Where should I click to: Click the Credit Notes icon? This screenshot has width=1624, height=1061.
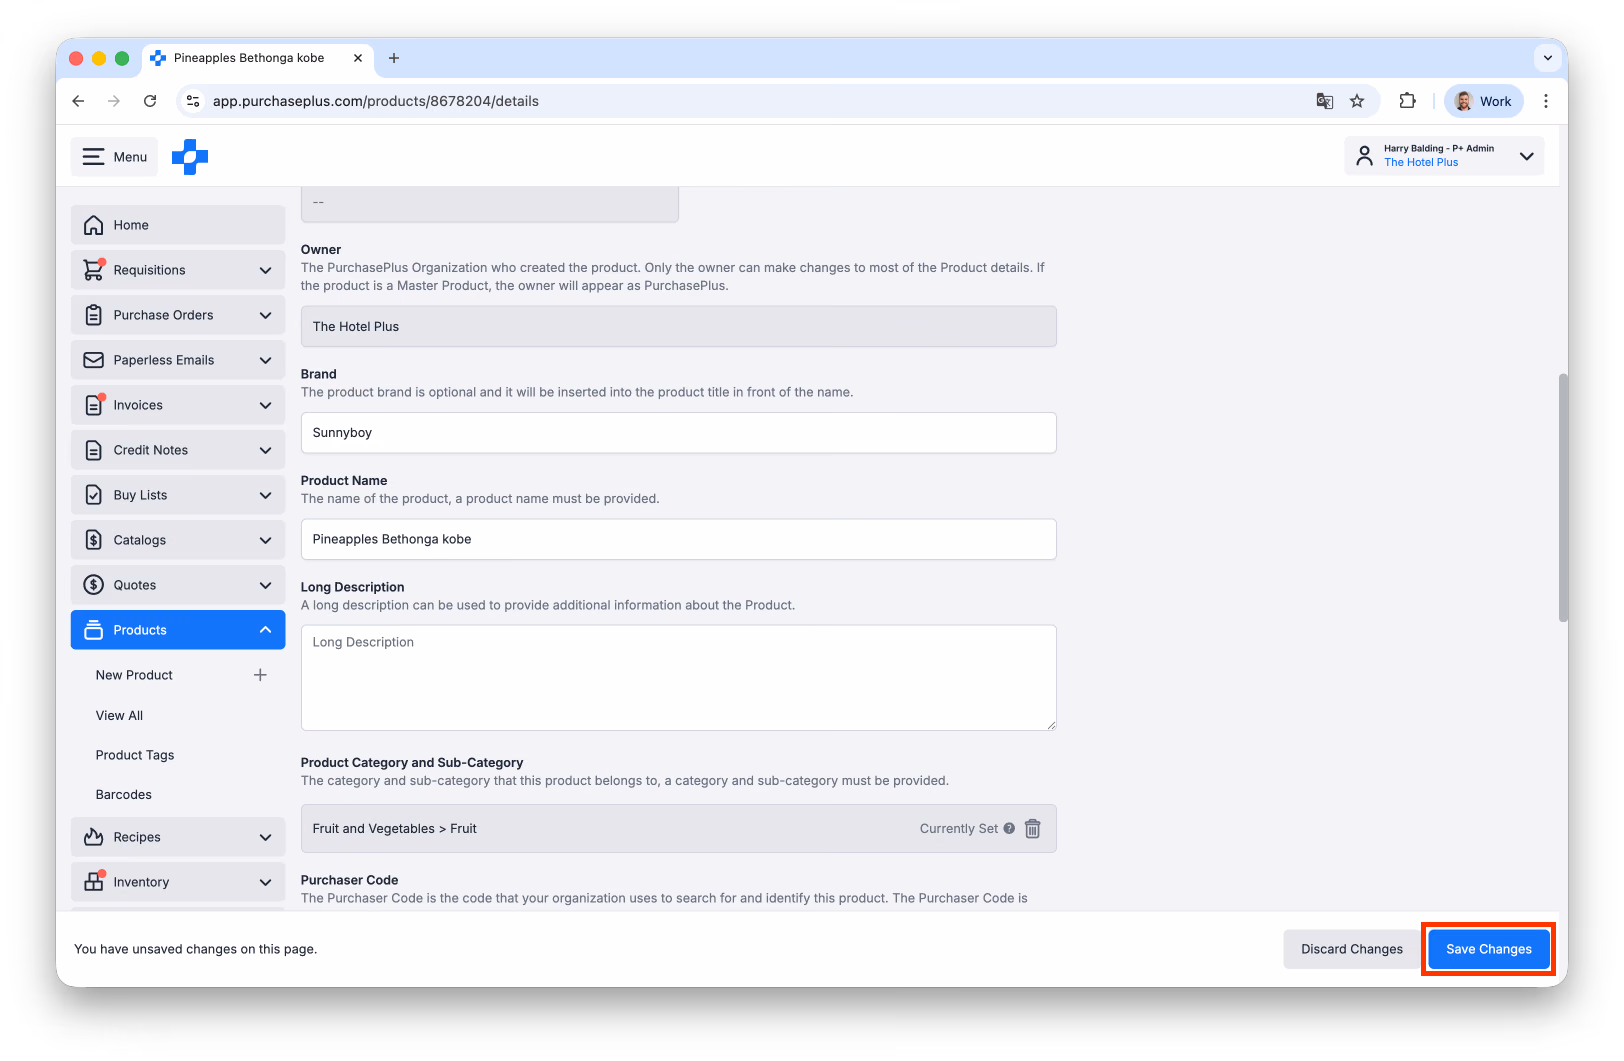coord(93,450)
